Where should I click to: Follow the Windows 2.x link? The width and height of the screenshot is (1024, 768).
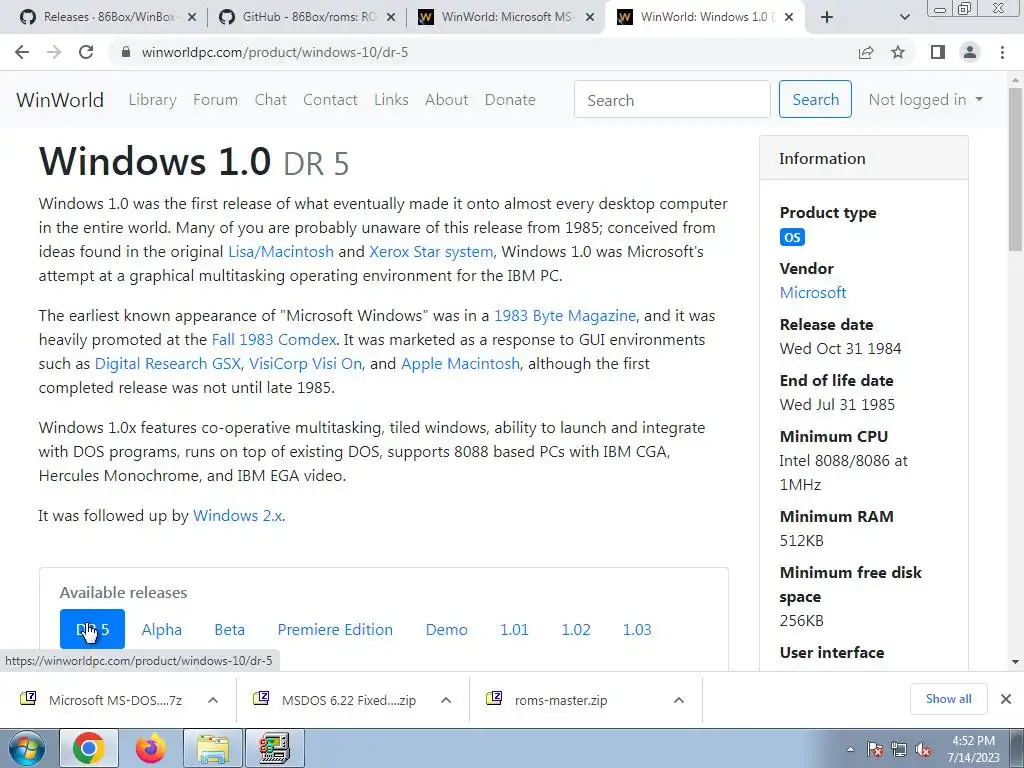coord(238,516)
